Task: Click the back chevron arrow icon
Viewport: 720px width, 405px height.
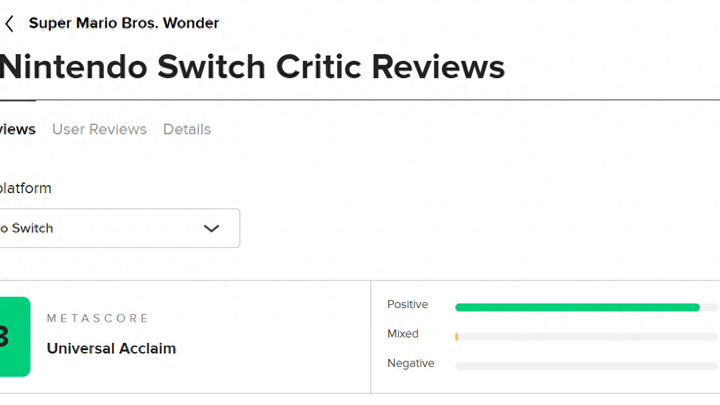Action: [x=10, y=23]
